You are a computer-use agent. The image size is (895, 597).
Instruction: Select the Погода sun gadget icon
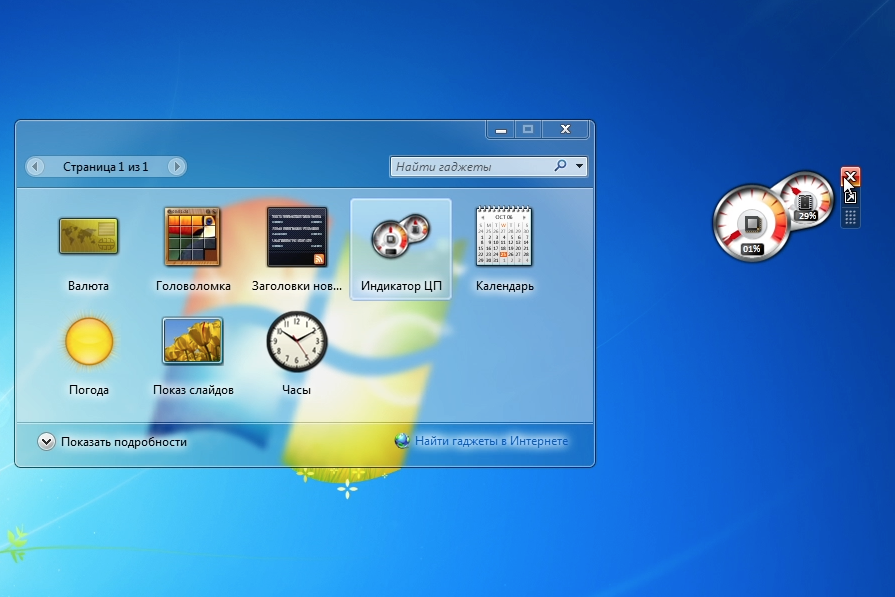(89, 341)
